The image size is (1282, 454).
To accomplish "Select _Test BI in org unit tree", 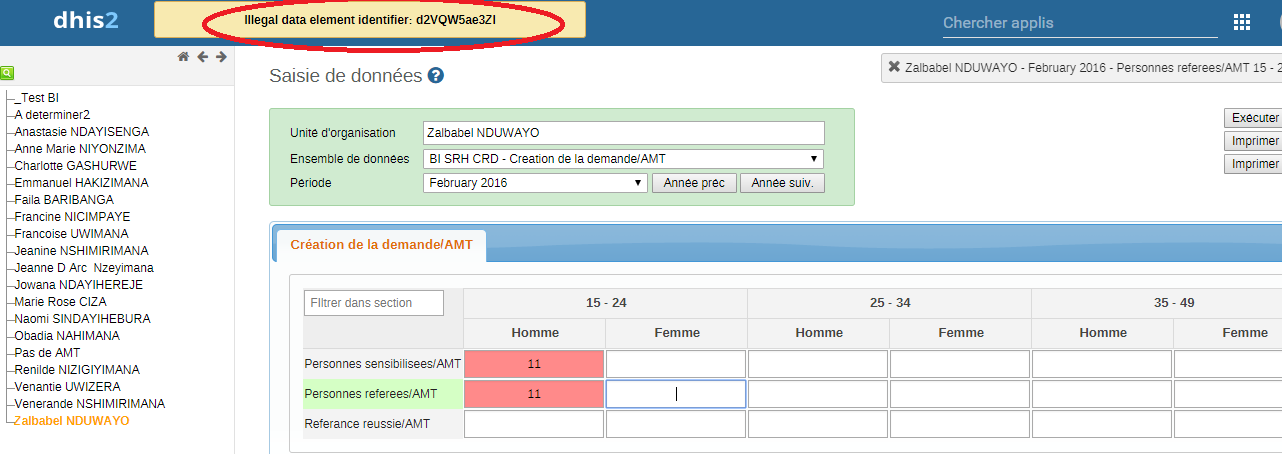I will pos(37,98).
